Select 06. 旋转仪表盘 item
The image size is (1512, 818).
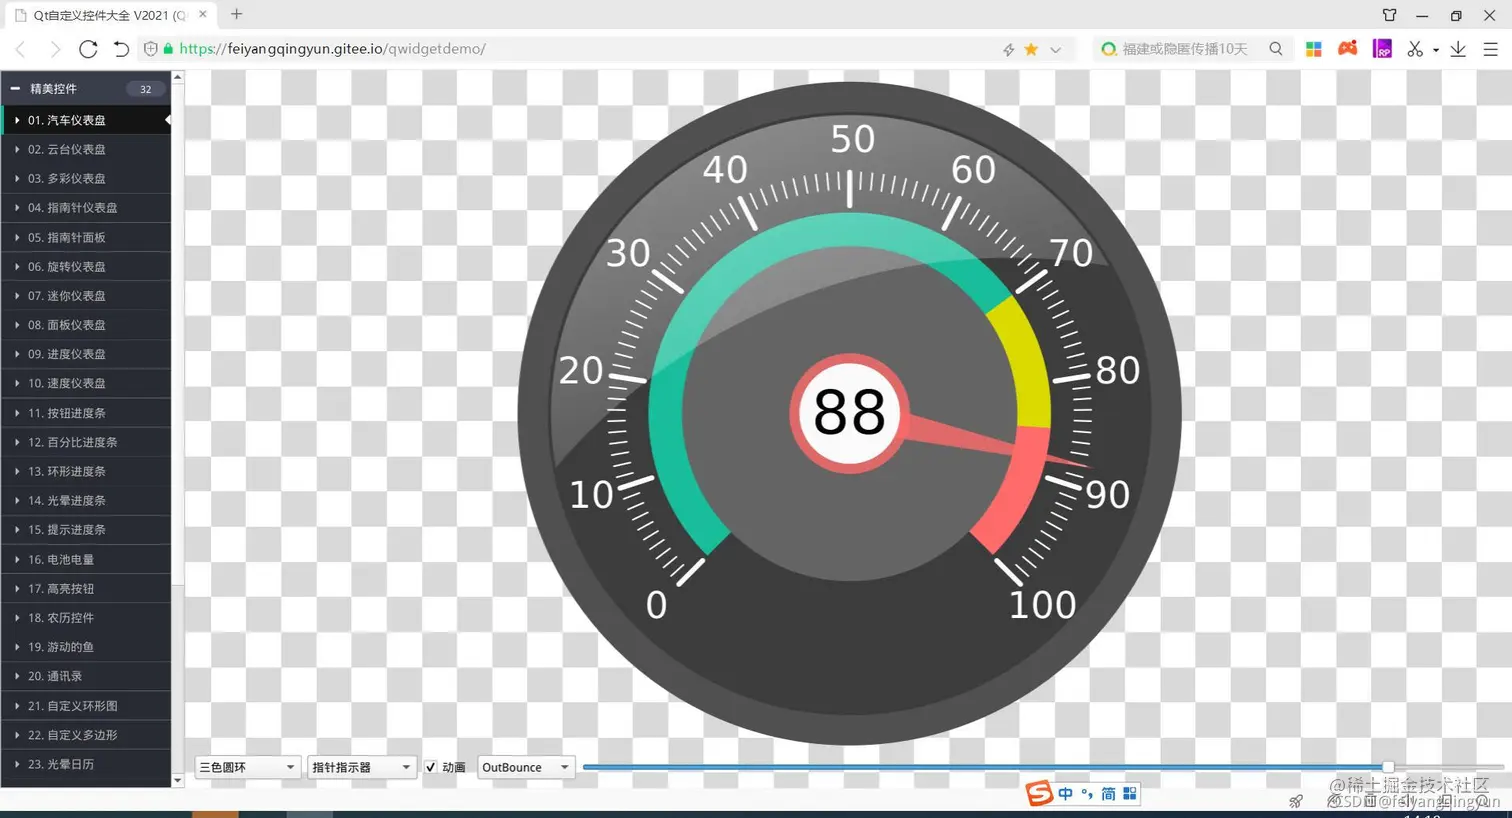pyautogui.click(x=86, y=266)
